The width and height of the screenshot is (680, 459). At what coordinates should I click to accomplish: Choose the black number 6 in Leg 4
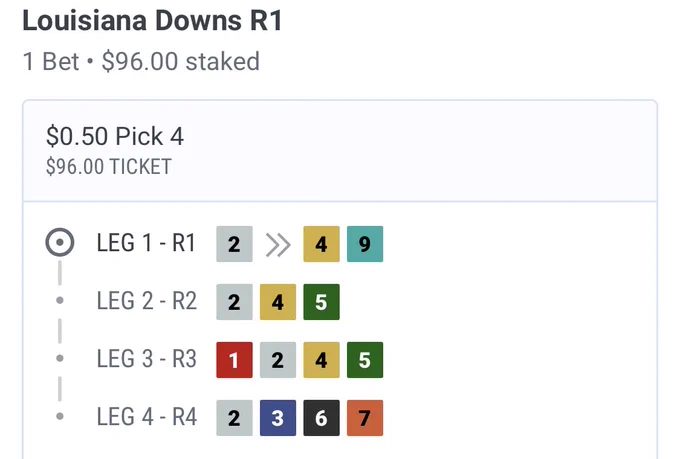tap(321, 418)
